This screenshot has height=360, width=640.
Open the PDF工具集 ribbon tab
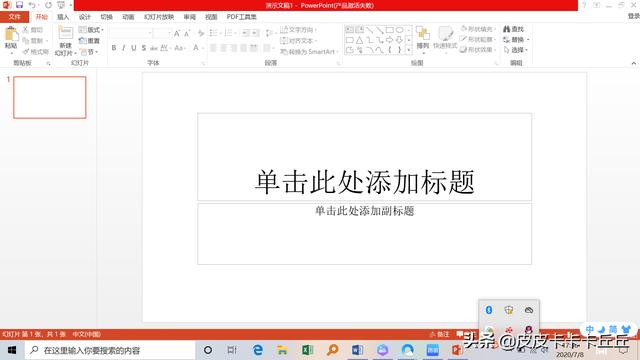pyautogui.click(x=241, y=17)
